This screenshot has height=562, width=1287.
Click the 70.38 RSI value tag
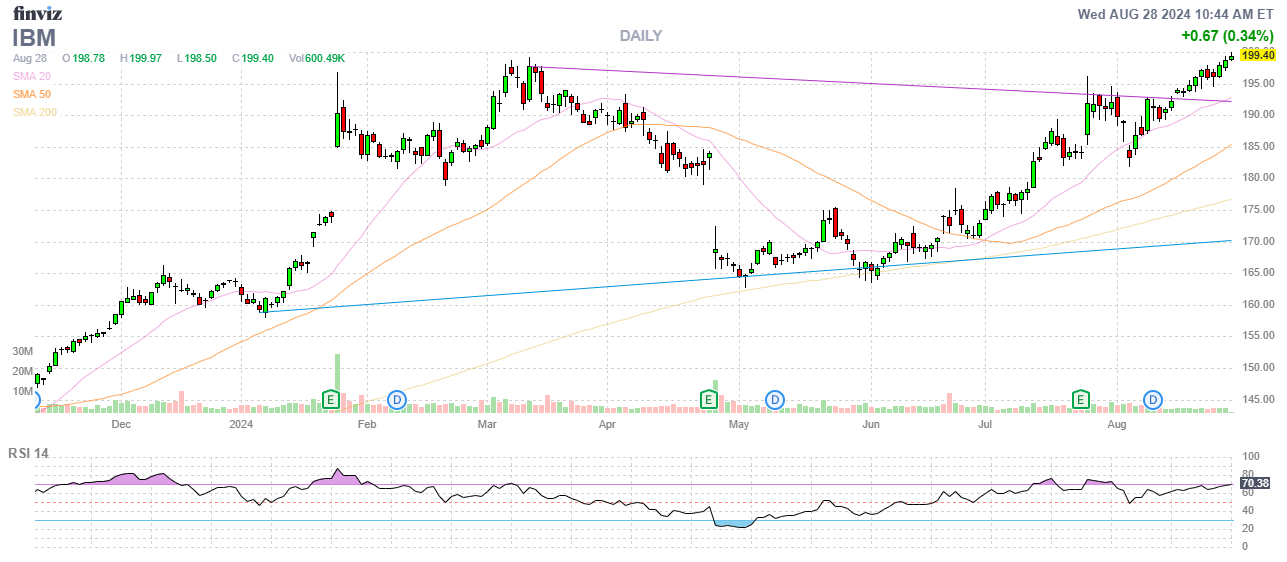[1254, 484]
